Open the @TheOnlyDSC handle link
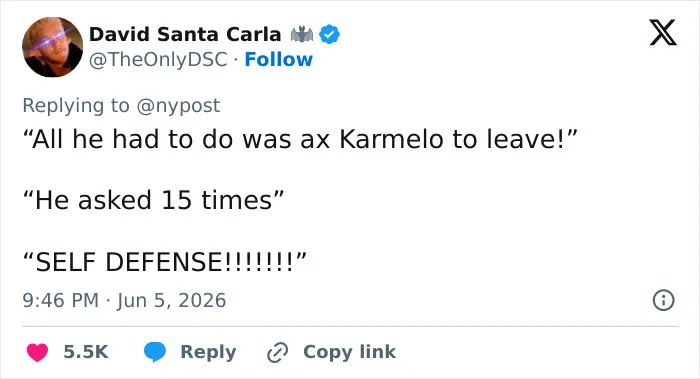Image resolution: width=700 pixels, height=379 pixels. pos(158,60)
